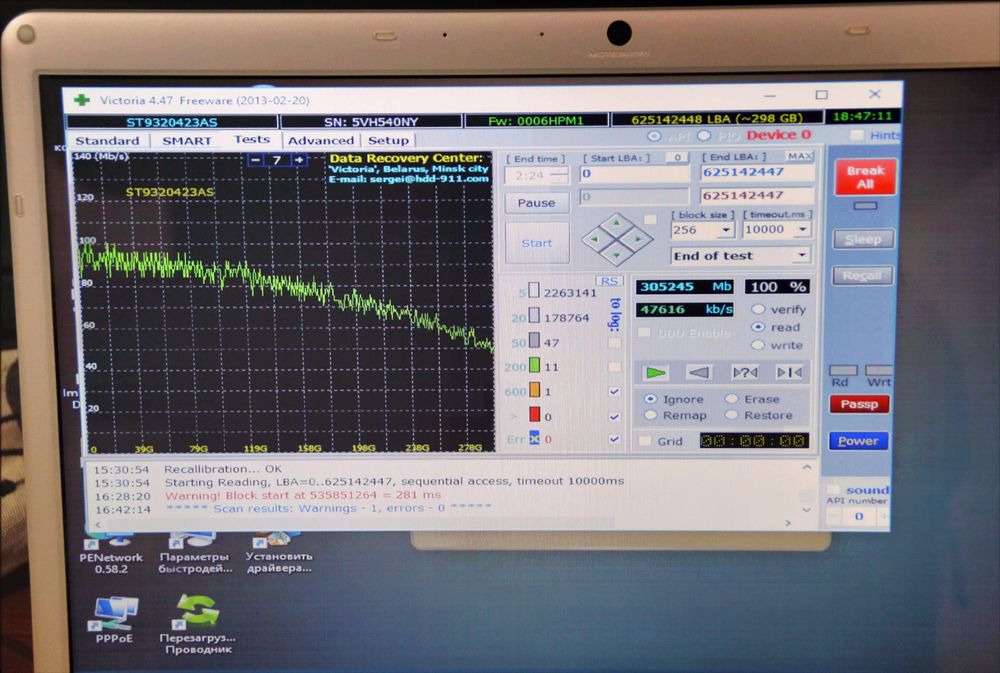The height and width of the screenshot is (673, 1000).
Task: Click the down arrow on the diamond pad
Action: point(616,255)
